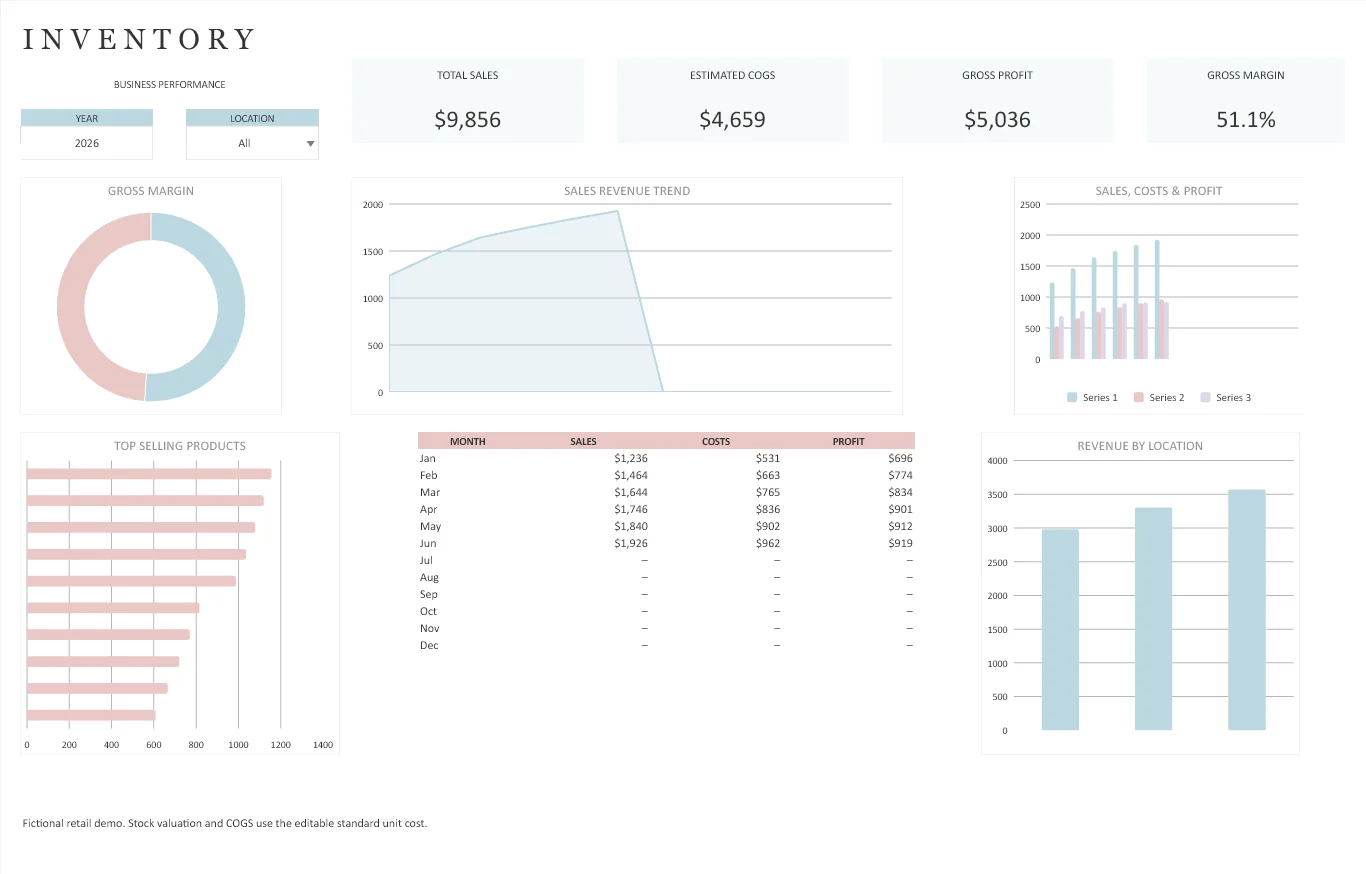Click the longest Top Selling Products bar

click(149, 474)
